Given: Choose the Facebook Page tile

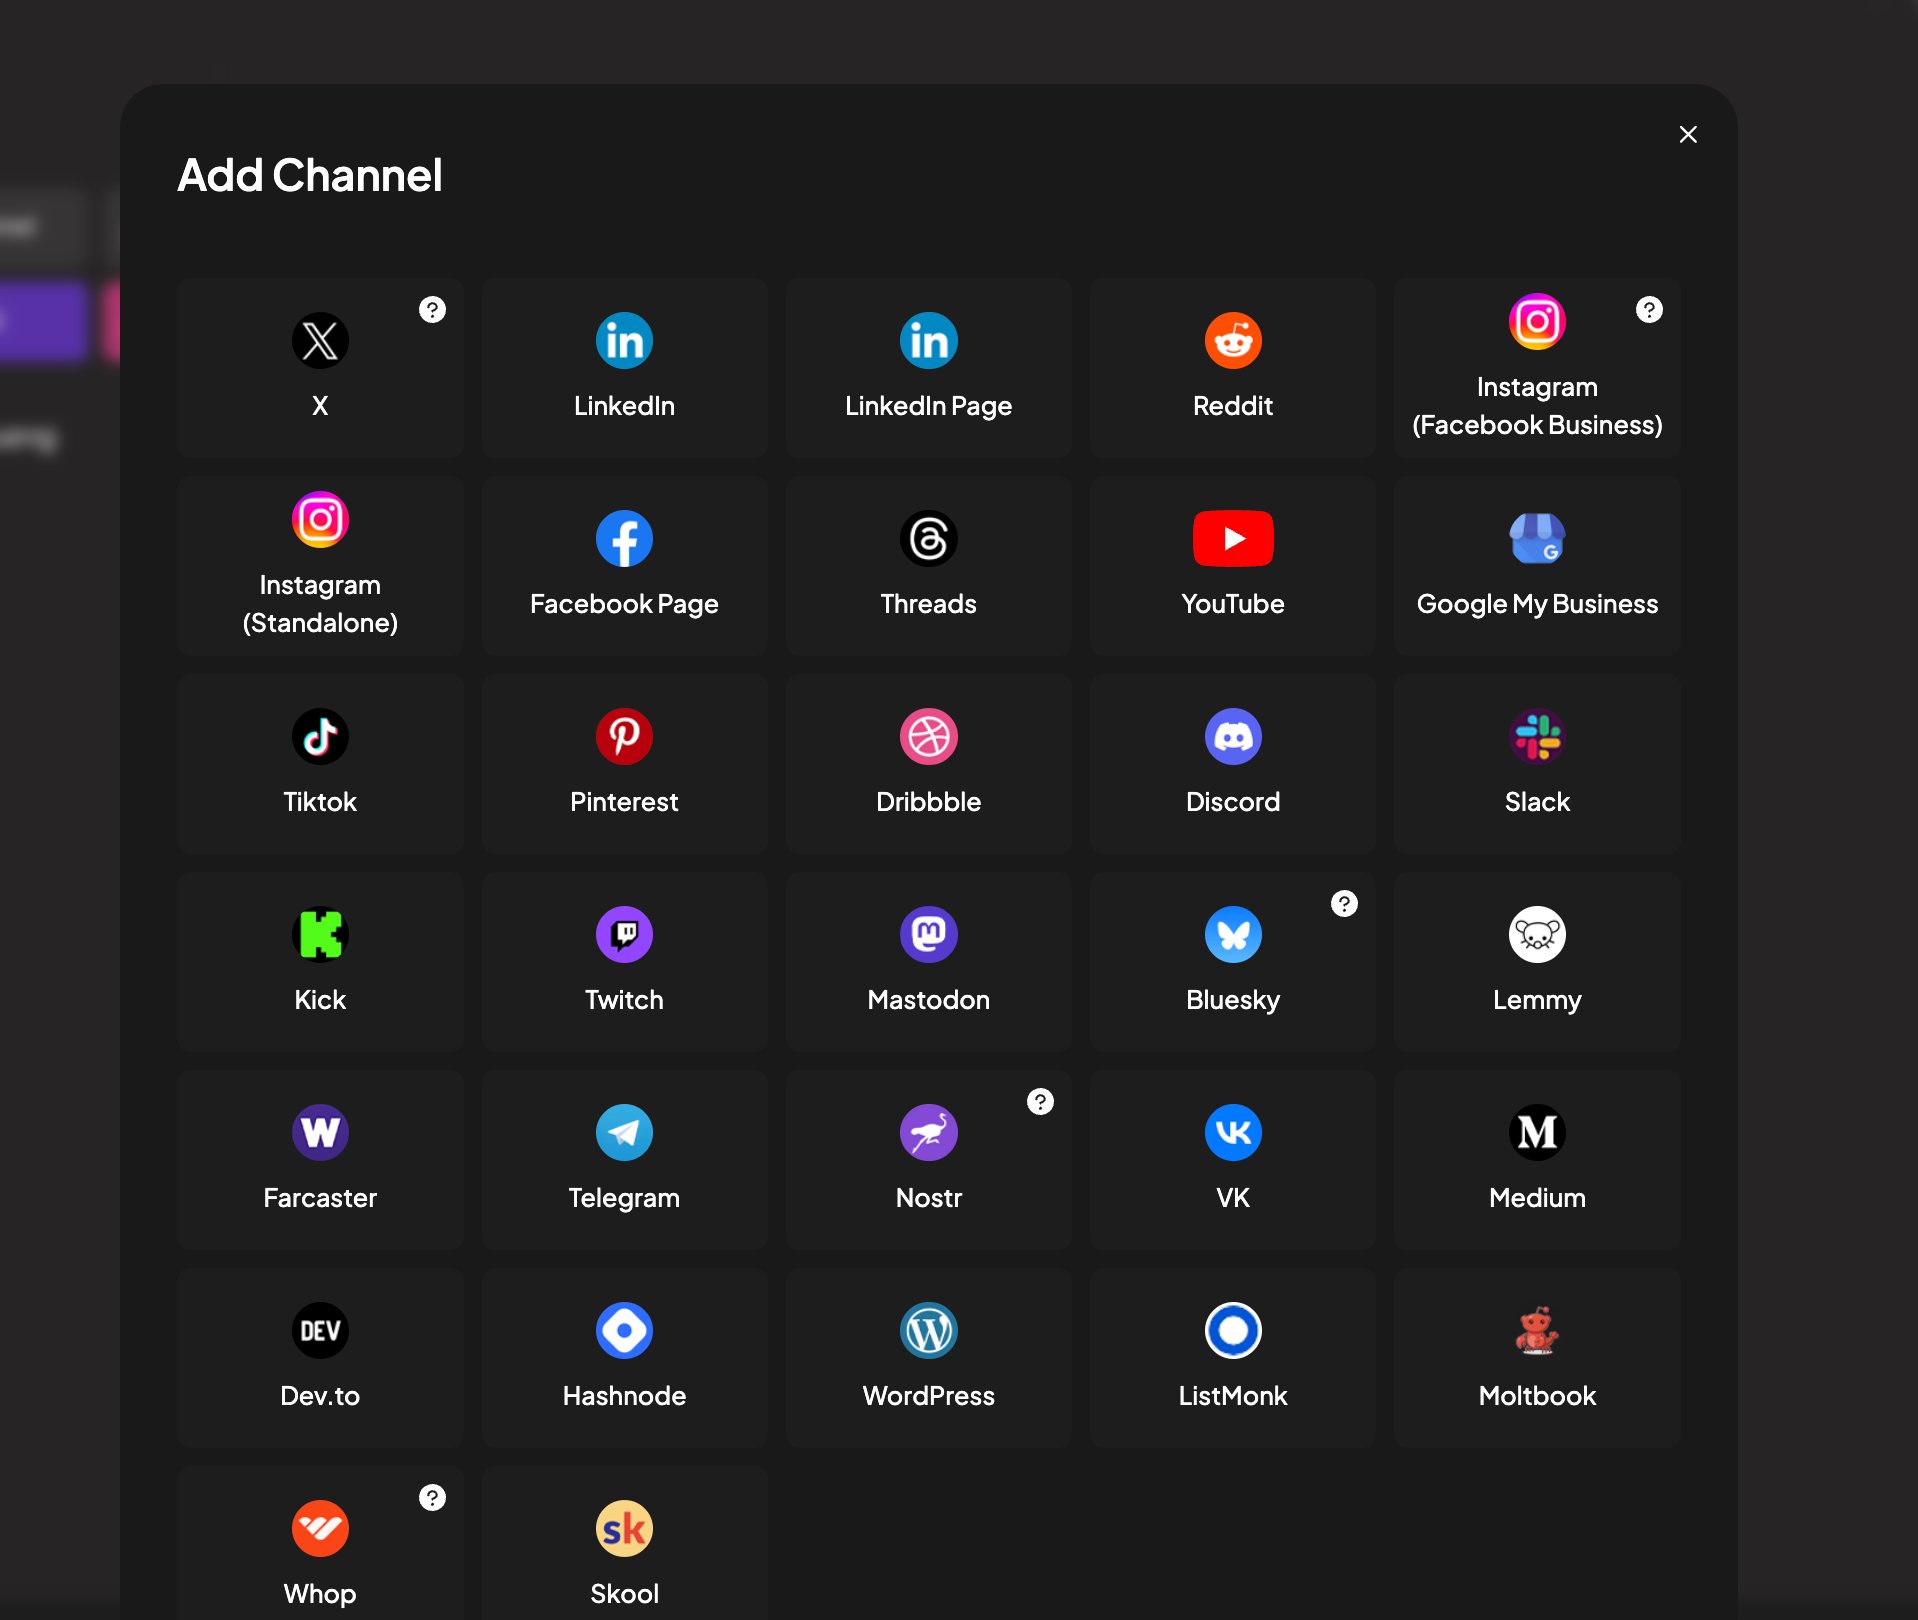Looking at the screenshot, I should 624,566.
